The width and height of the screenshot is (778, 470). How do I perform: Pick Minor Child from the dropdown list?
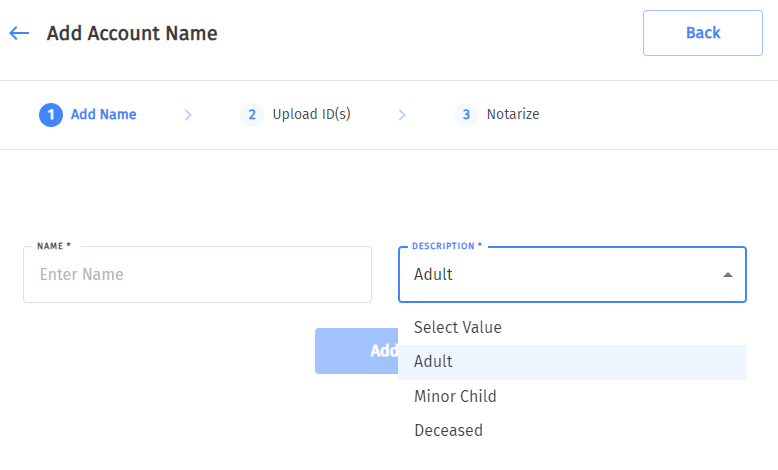click(455, 396)
